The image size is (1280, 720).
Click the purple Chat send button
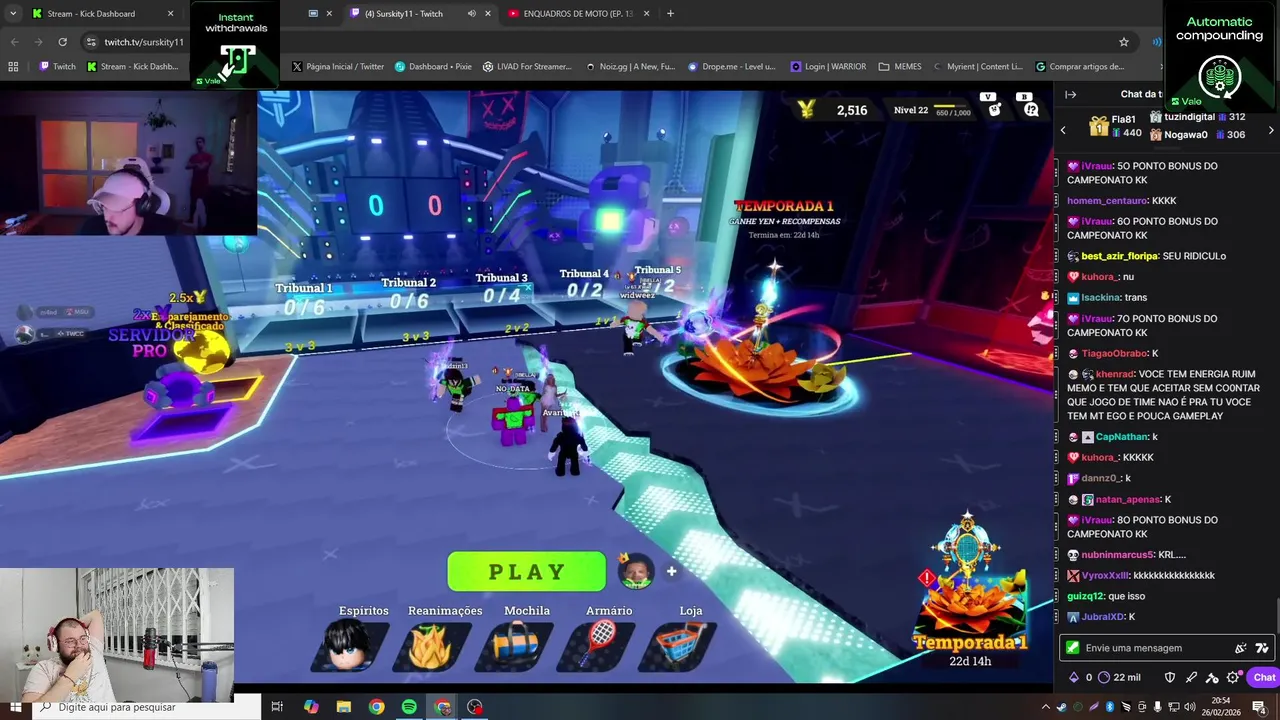tap(1264, 677)
